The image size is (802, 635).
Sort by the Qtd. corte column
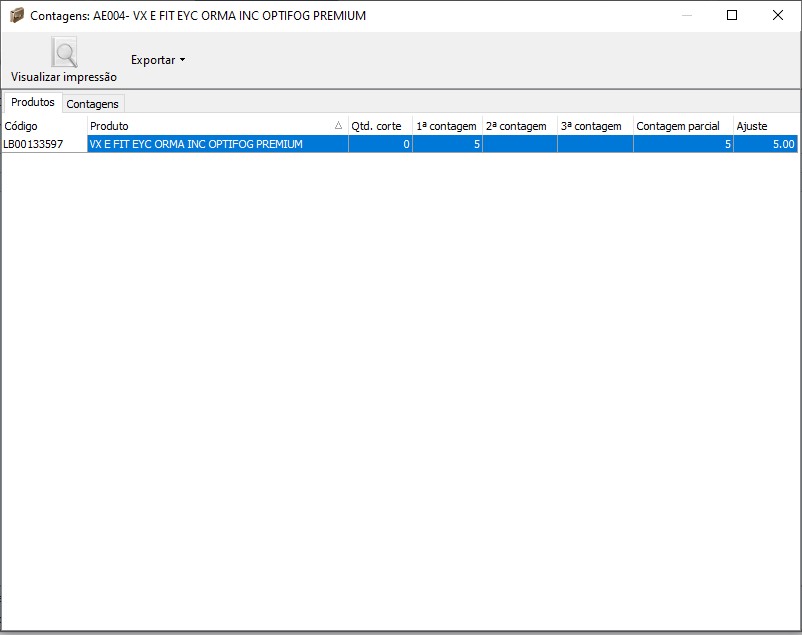point(380,126)
